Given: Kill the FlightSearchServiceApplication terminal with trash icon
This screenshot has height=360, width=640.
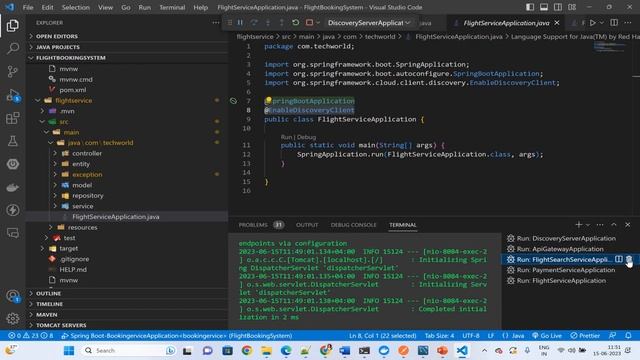Looking at the screenshot, I should pyautogui.click(x=629, y=259).
